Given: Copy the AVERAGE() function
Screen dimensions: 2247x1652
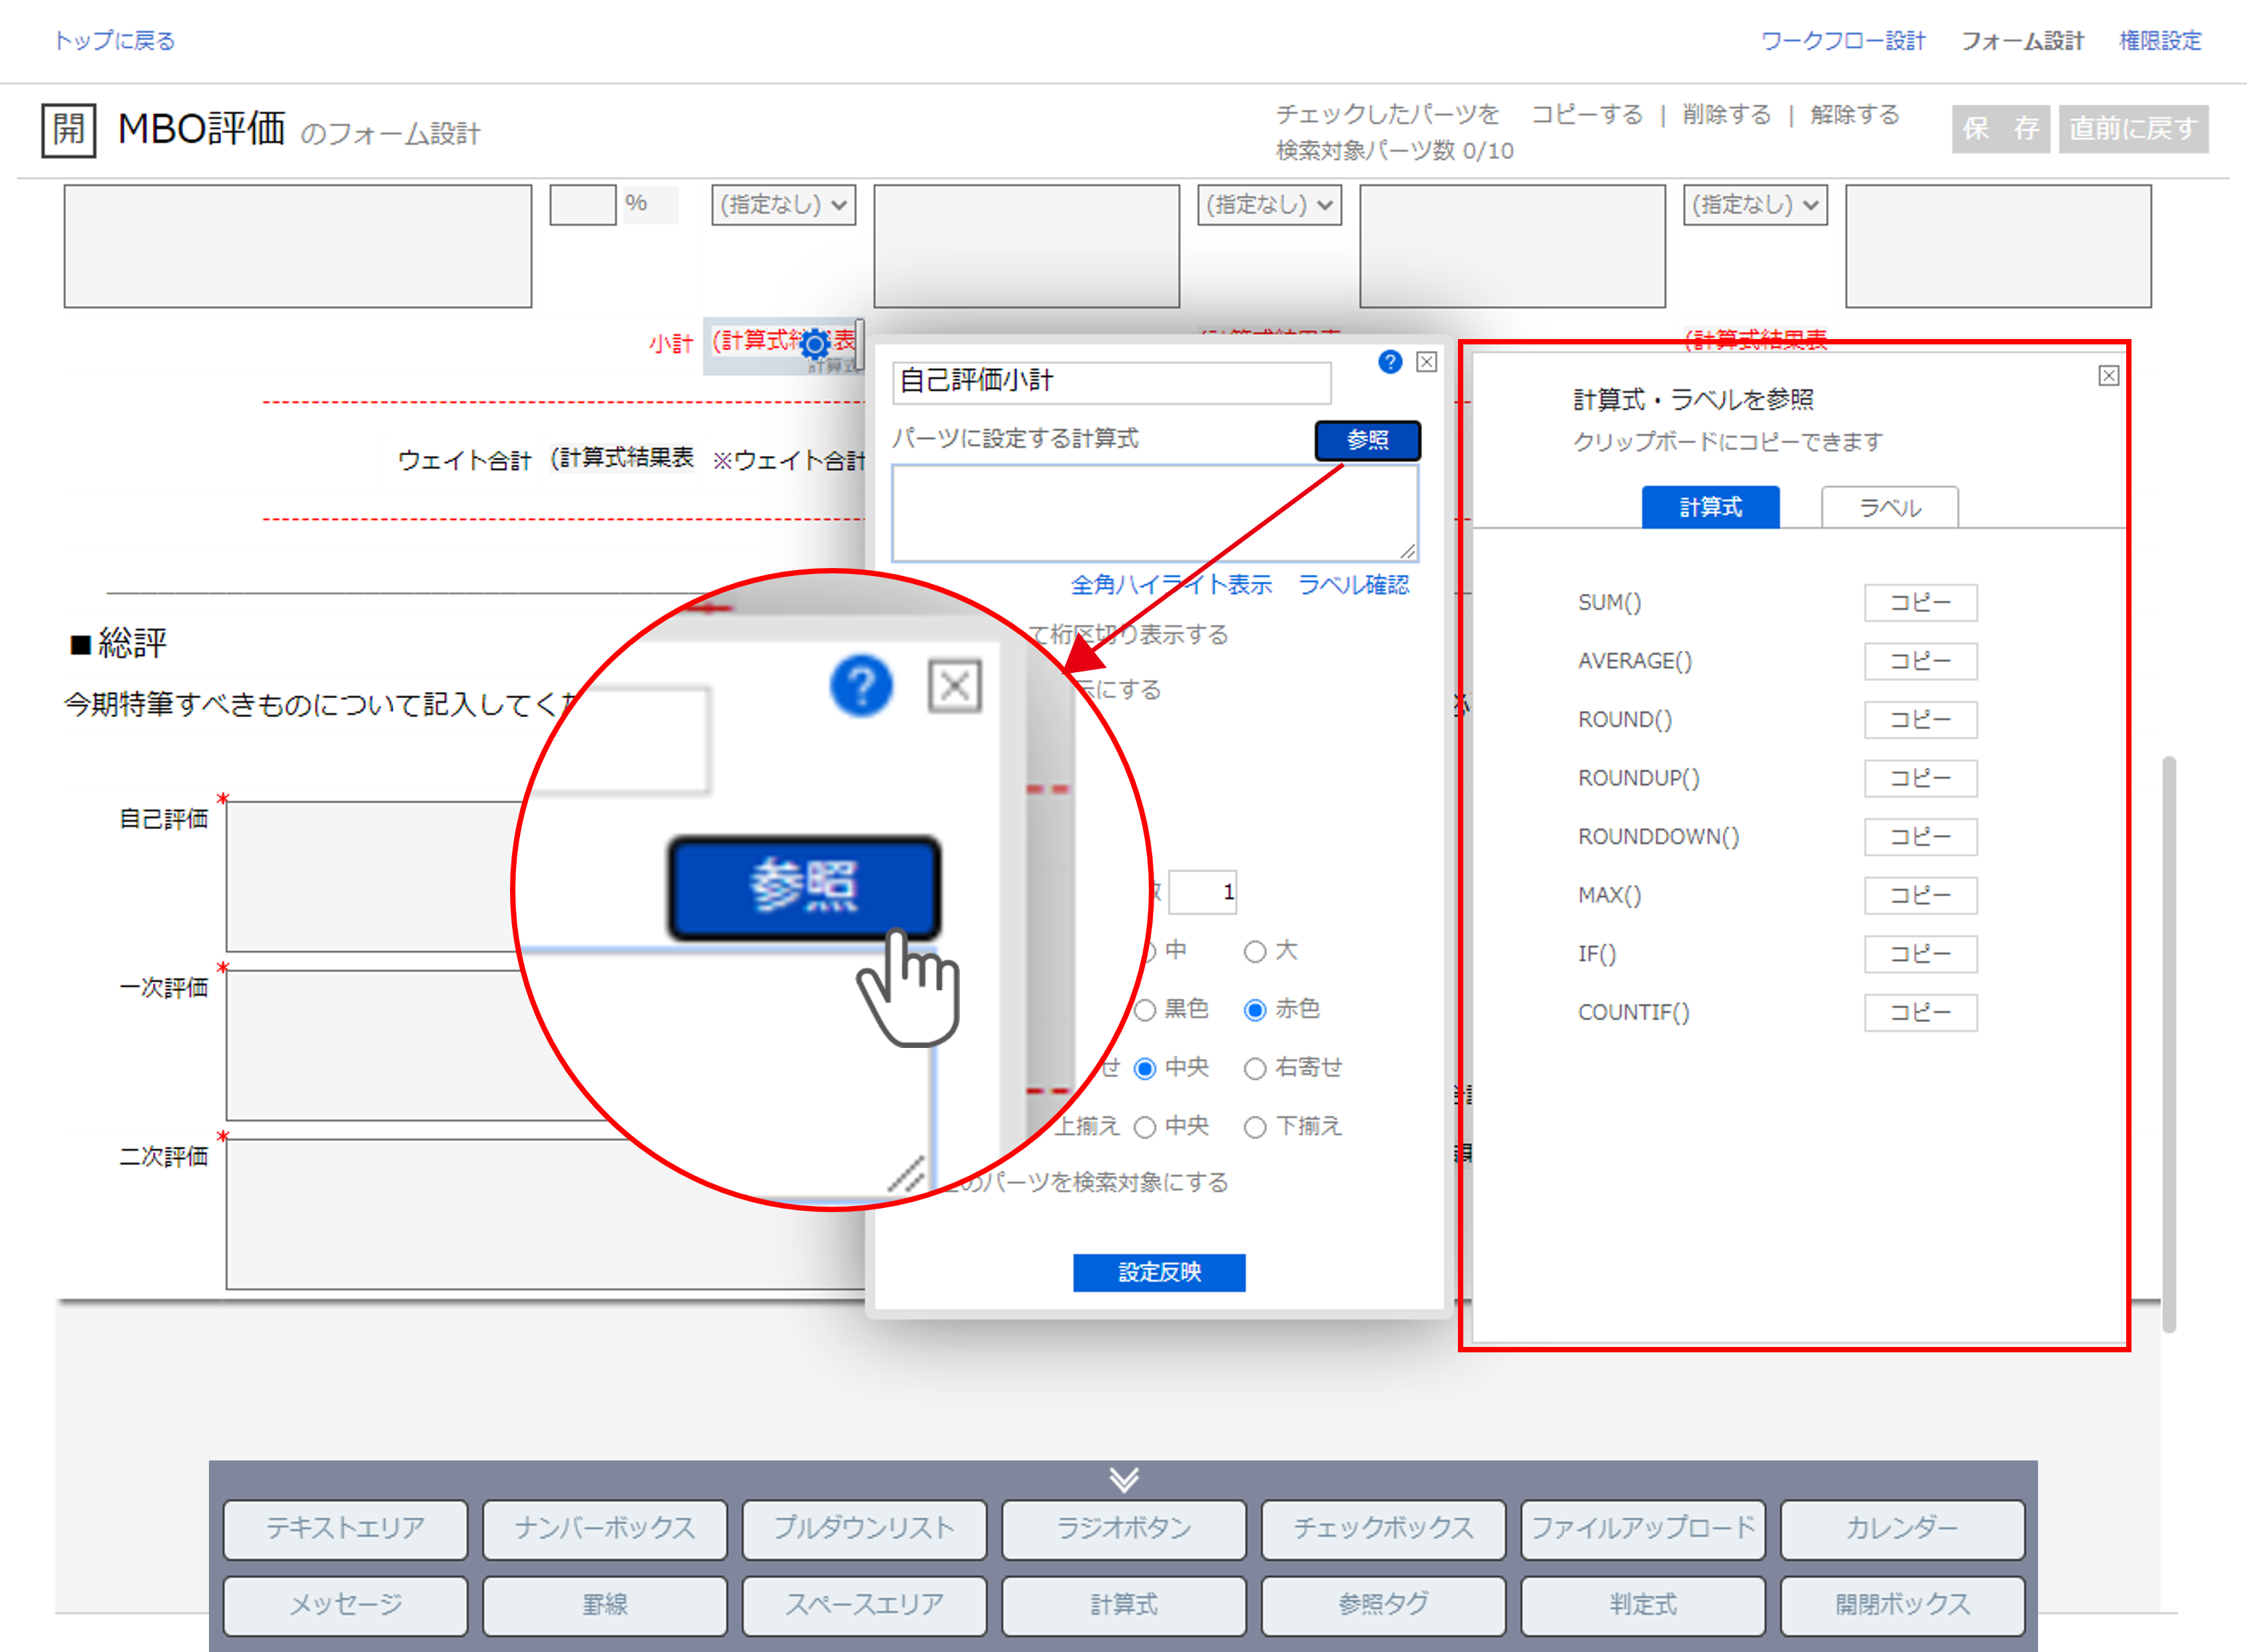Looking at the screenshot, I should pos(1920,661).
